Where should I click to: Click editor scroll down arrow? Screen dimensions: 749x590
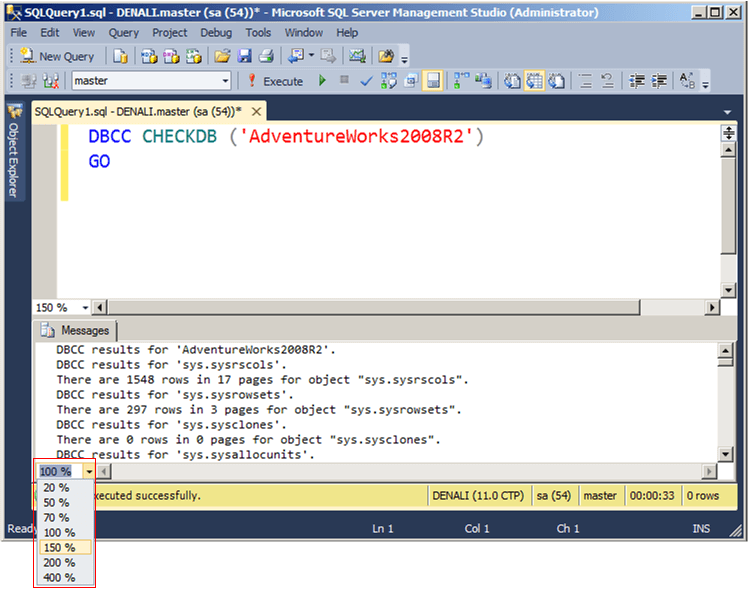(x=728, y=290)
